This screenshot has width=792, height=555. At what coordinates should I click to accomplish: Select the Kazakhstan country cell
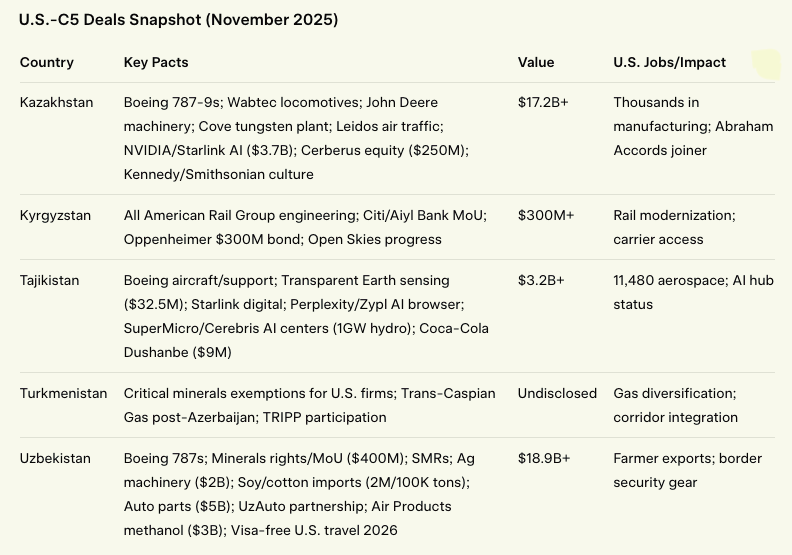point(57,102)
